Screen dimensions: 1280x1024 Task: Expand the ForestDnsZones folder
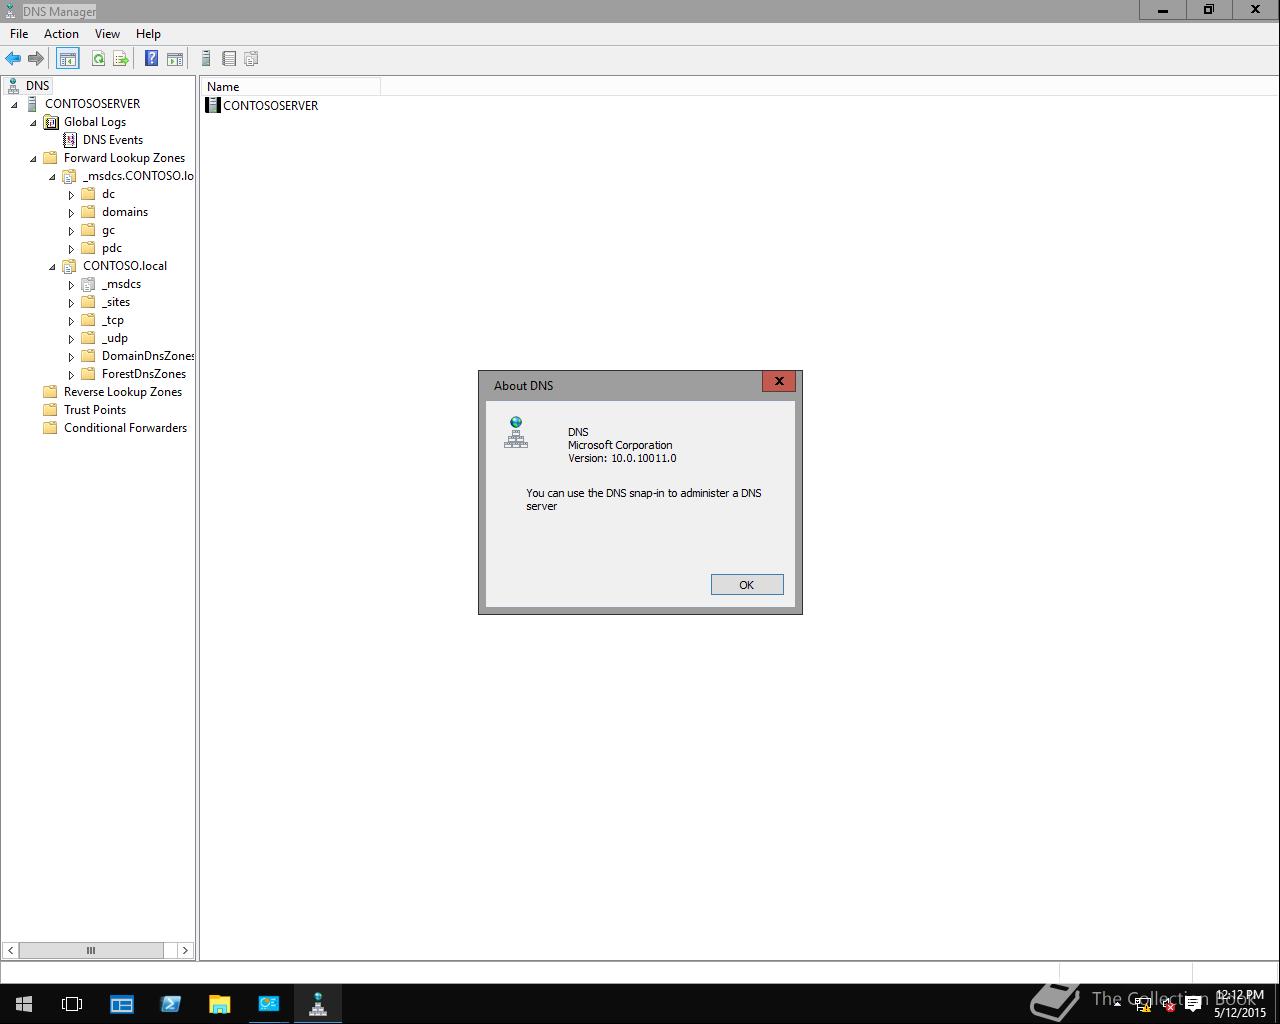pyautogui.click(x=71, y=374)
